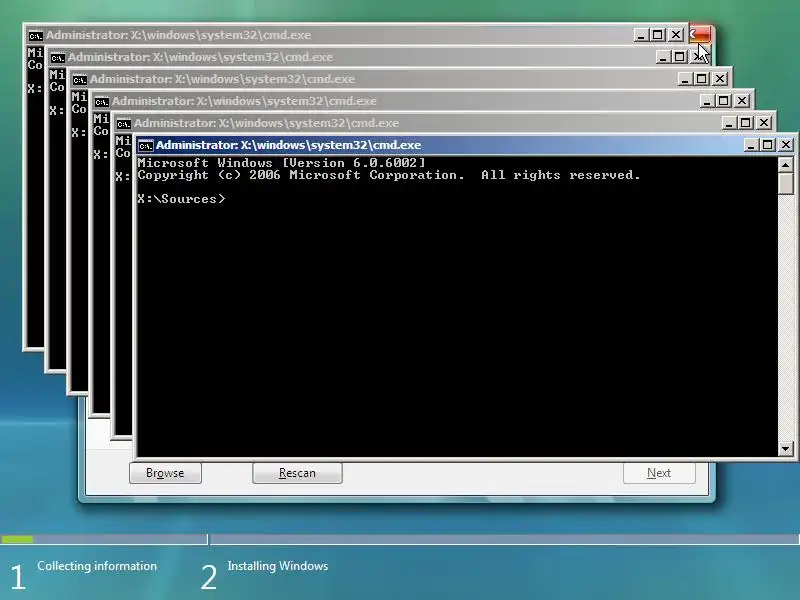Click the green filled part of the setup progress bar
The image size is (800, 600).
coord(17,539)
